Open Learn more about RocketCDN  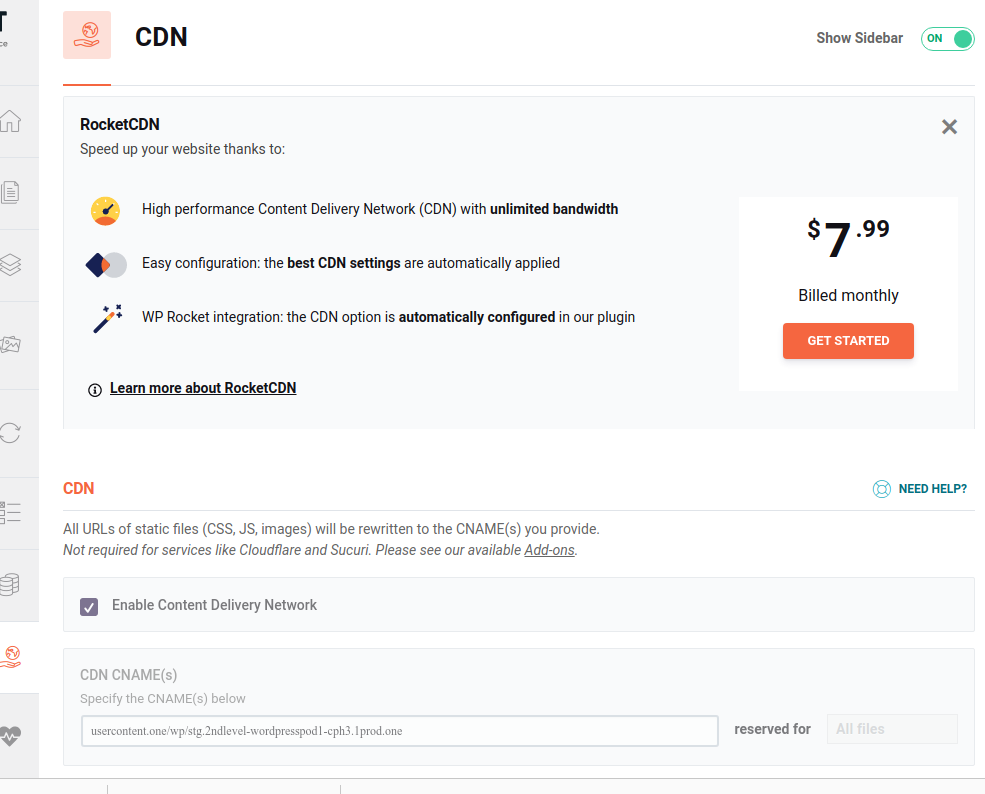[x=203, y=388]
